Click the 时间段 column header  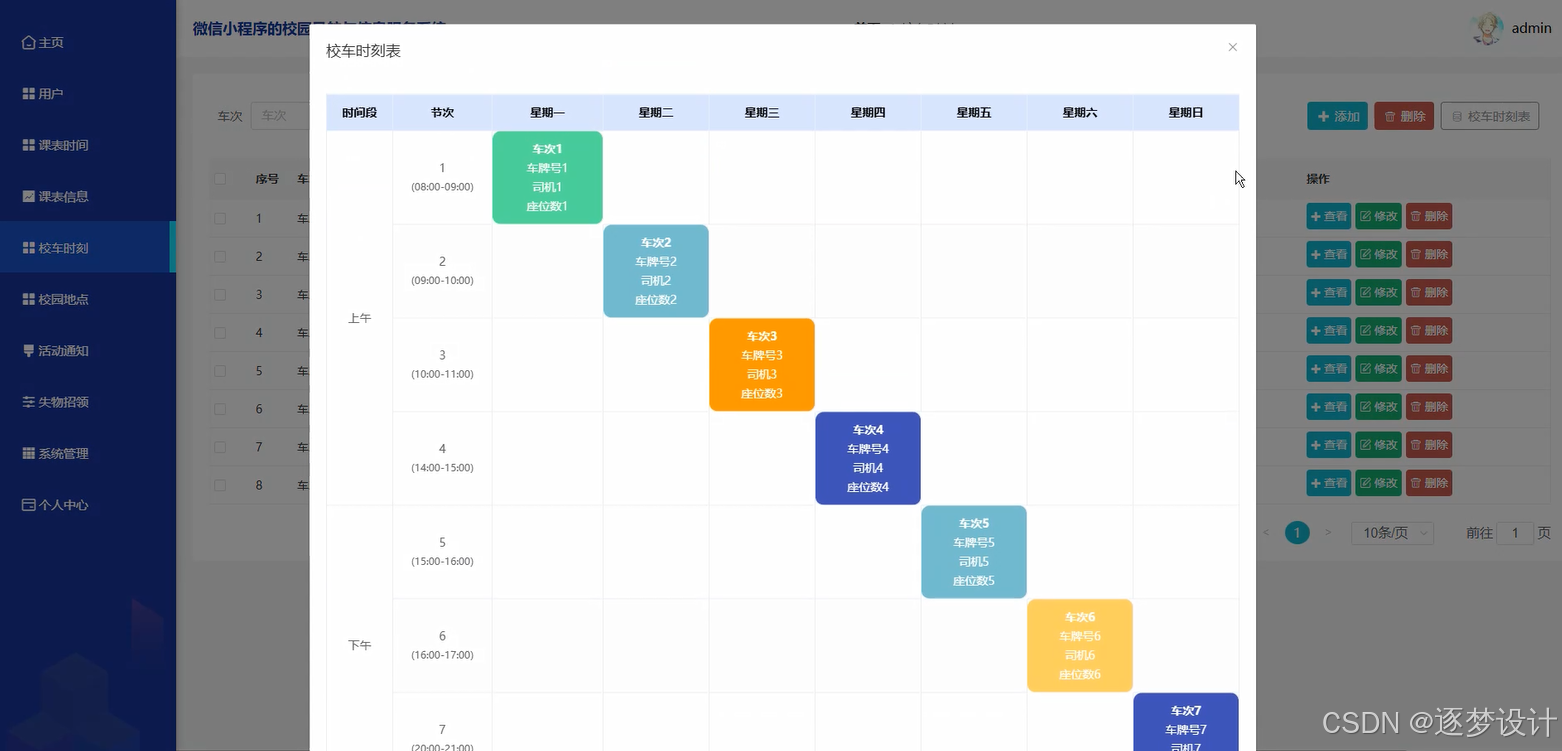point(359,113)
